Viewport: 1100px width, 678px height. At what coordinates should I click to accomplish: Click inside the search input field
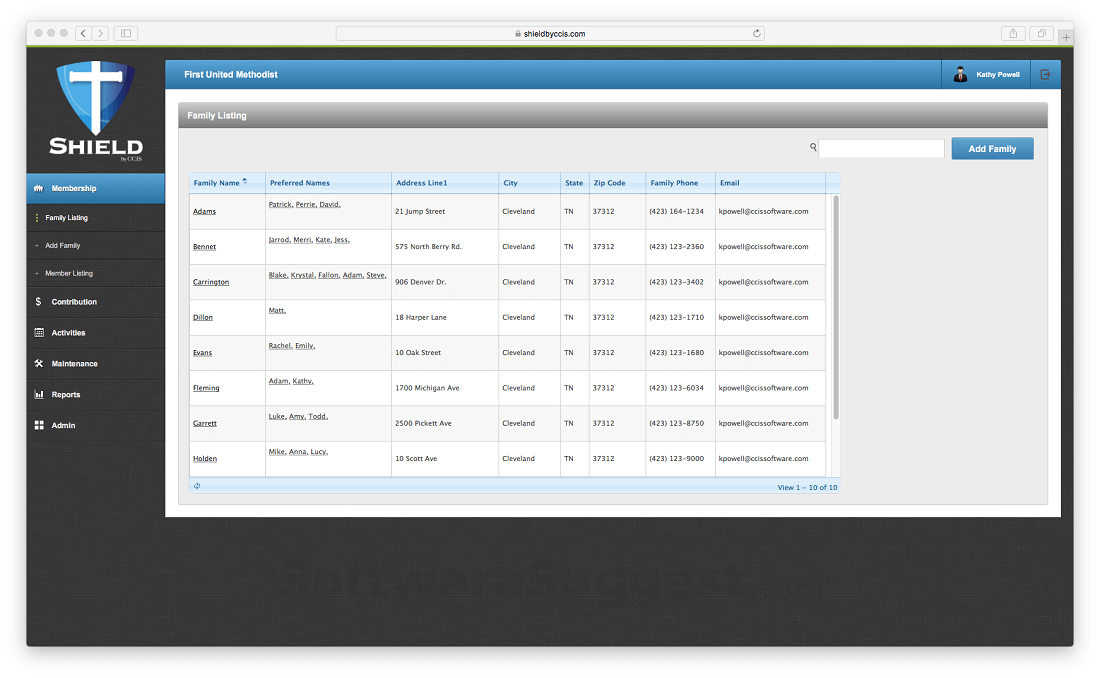point(880,147)
